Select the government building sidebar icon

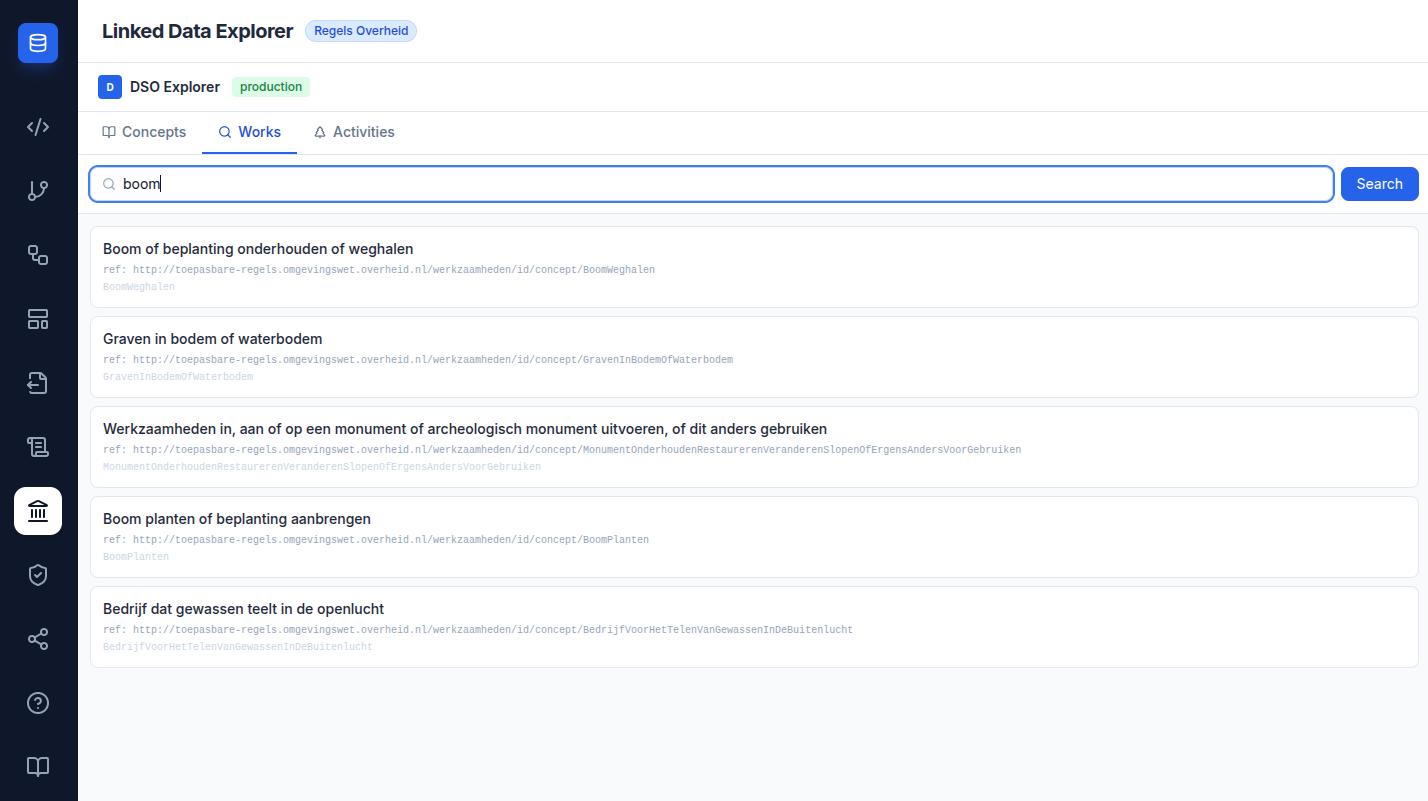(38, 511)
